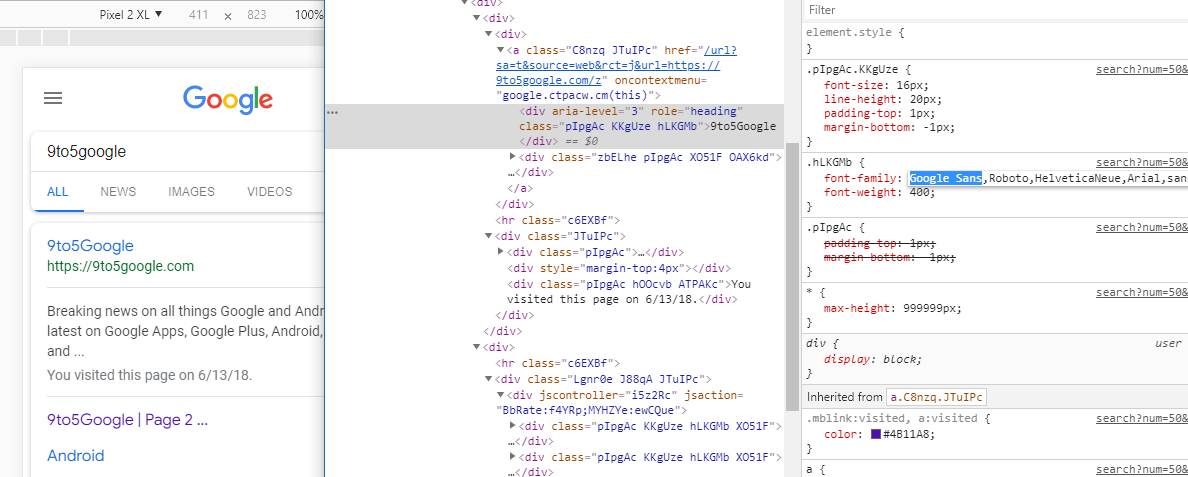
Task: Click the styles Filter input field
Action: point(990,10)
